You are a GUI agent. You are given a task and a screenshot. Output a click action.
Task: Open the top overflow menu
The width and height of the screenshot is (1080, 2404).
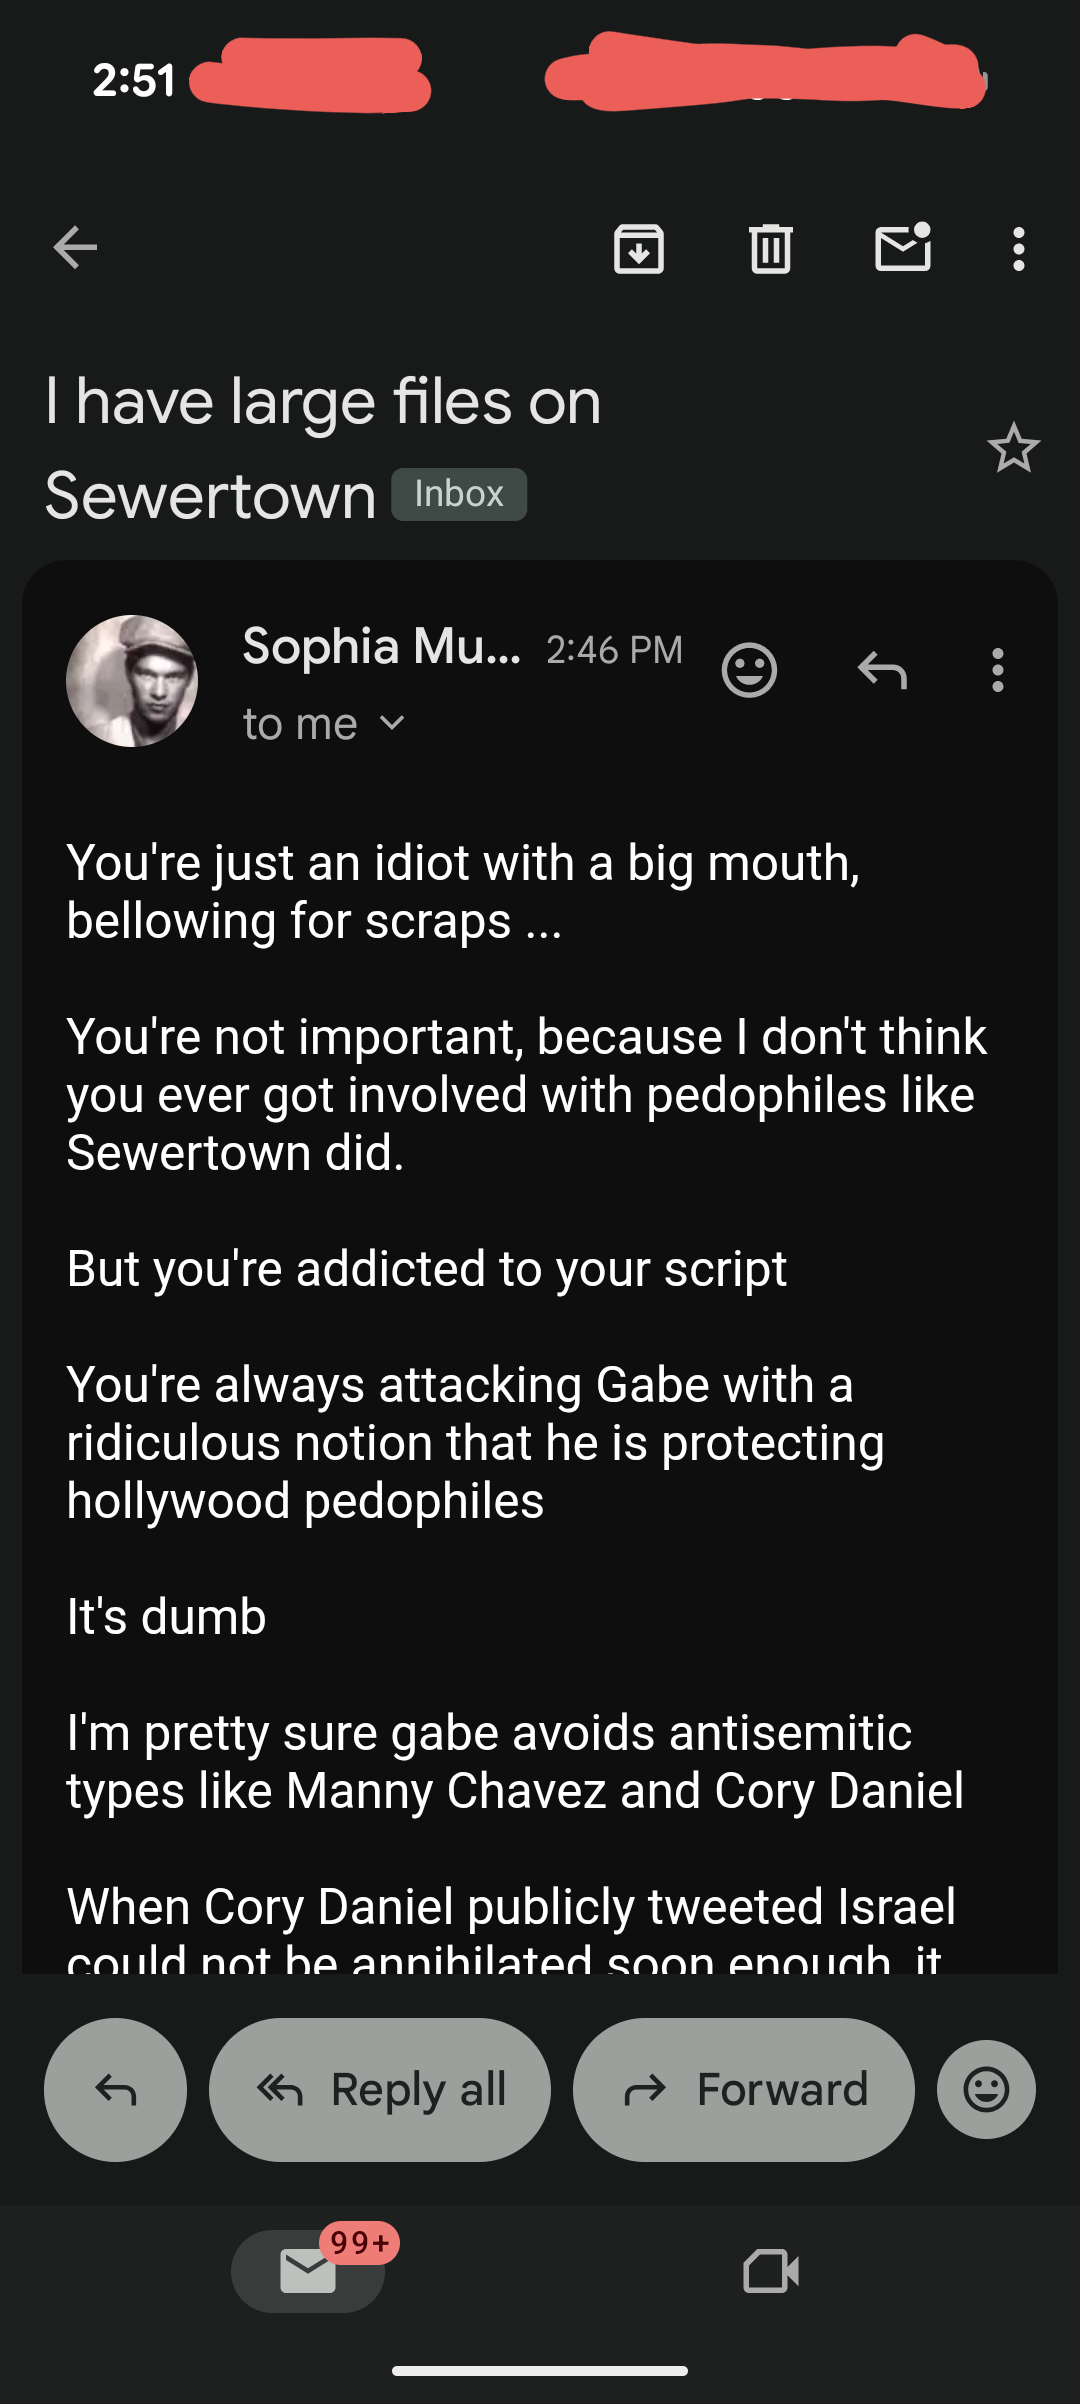[1018, 249]
